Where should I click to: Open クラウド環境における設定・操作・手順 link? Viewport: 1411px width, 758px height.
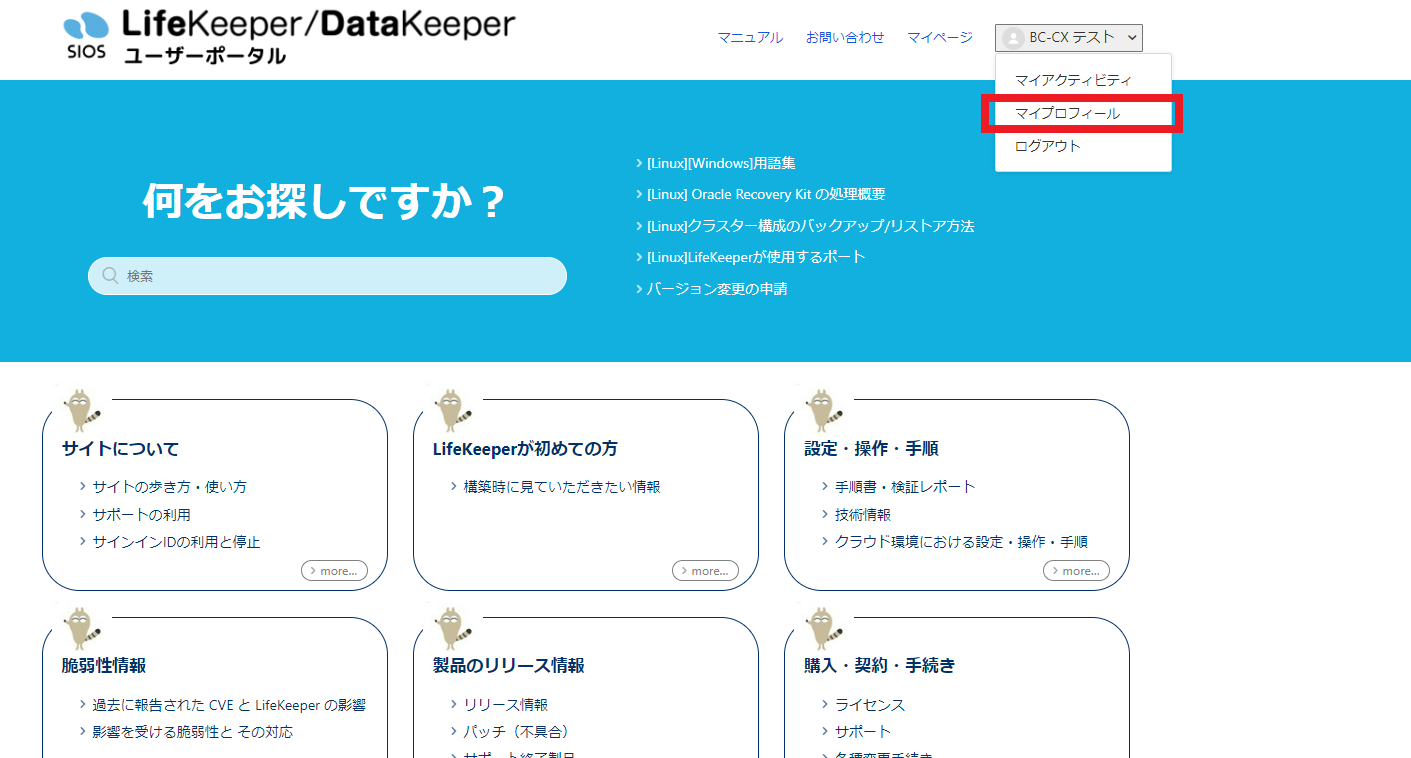tap(961, 542)
